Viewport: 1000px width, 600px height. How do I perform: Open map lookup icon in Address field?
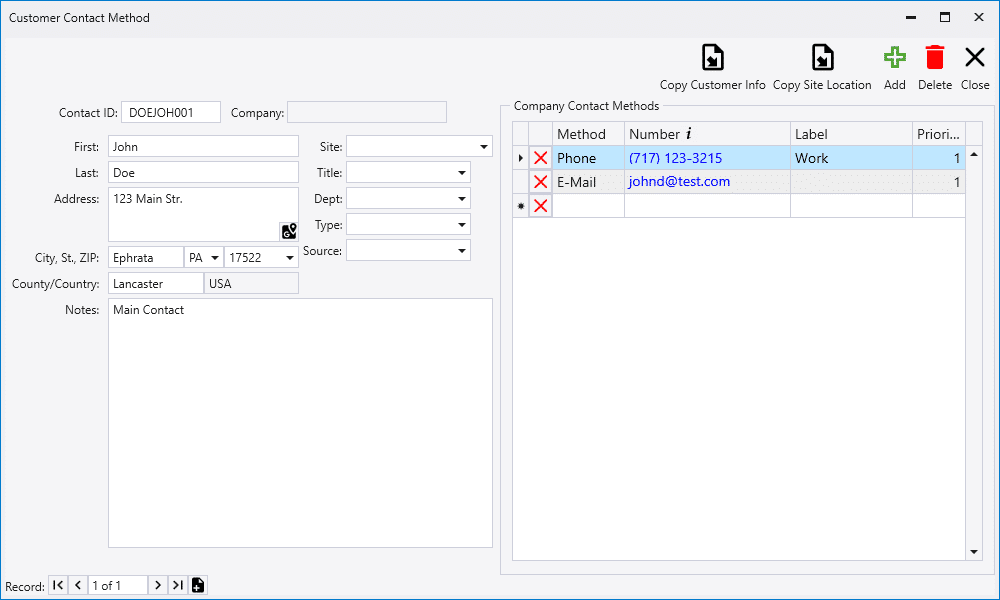[289, 231]
